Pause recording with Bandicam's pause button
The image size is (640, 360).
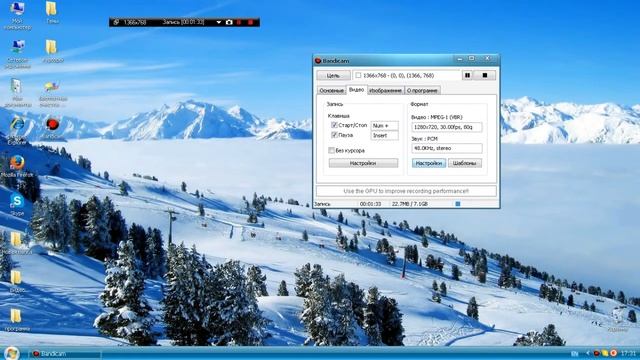(x=467, y=76)
